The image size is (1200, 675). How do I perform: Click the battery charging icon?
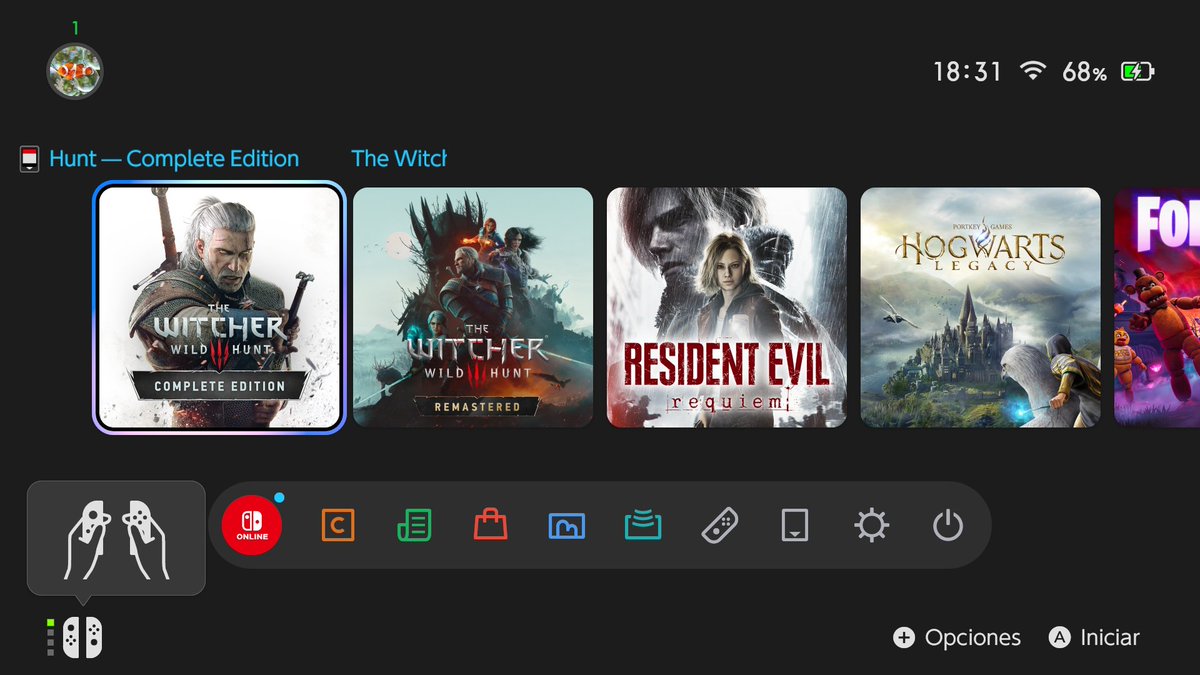(x=1138, y=71)
